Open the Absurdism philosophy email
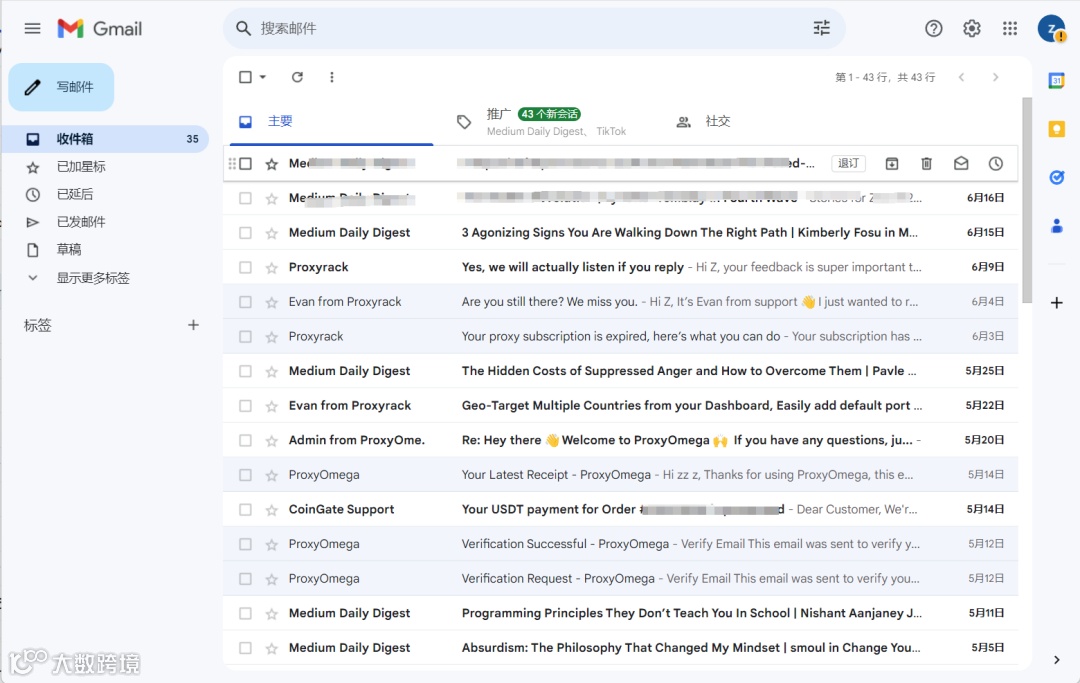1080x683 pixels. (x=620, y=648)
